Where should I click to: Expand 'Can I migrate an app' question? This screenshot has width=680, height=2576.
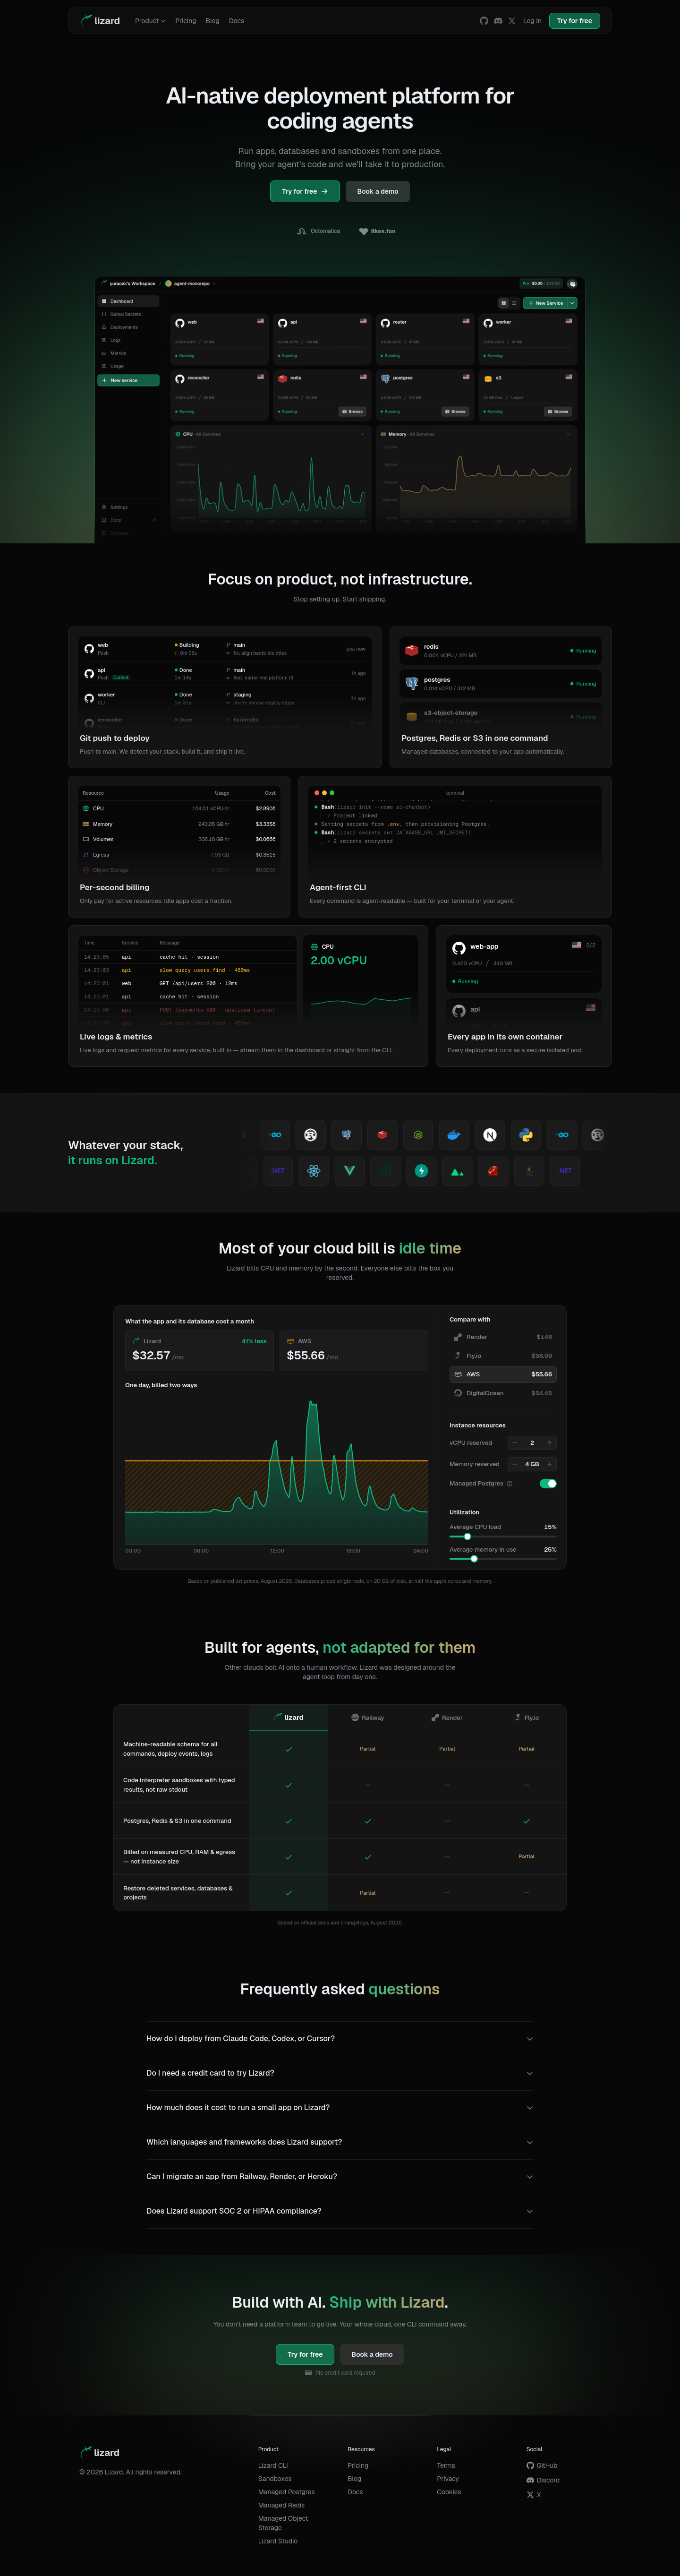[x=340, y=2176]
